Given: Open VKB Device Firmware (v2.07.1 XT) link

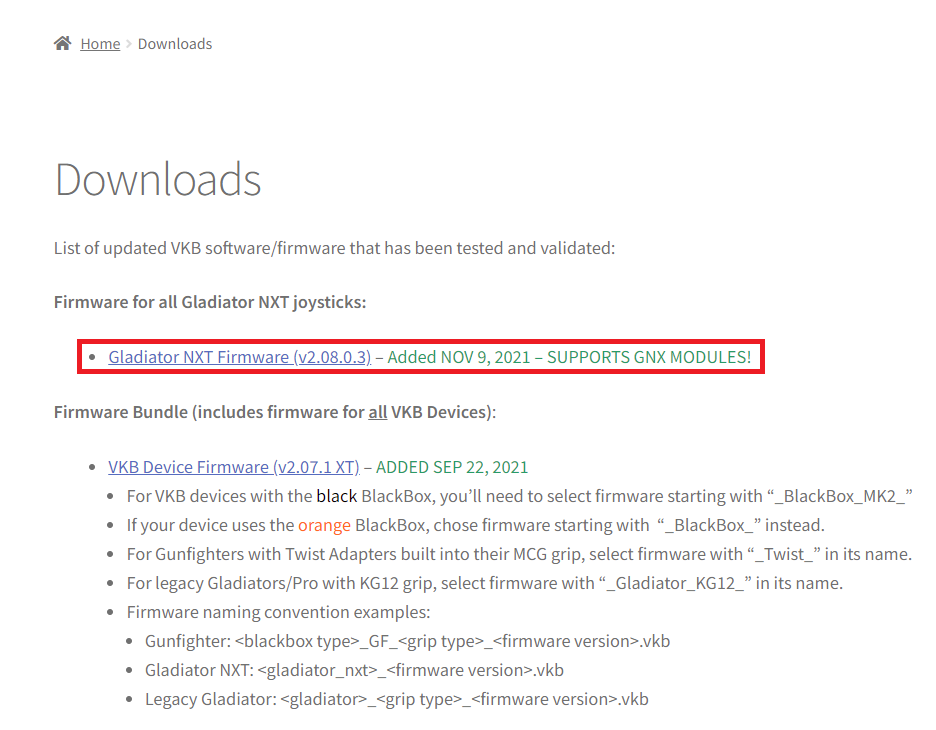Looking at the screenshot, I should click(234, 467).
